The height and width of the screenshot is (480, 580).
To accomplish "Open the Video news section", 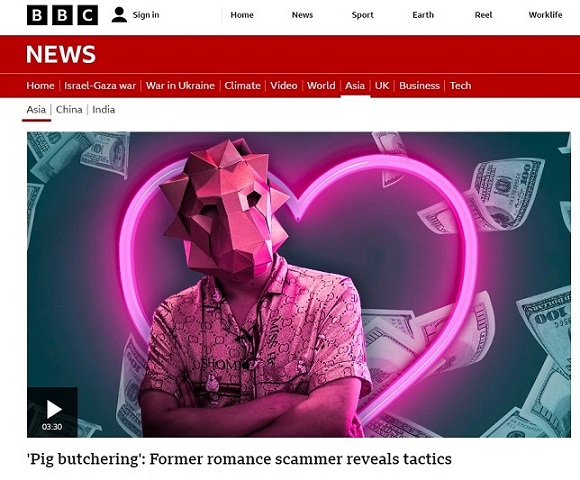I will (284, 85).
